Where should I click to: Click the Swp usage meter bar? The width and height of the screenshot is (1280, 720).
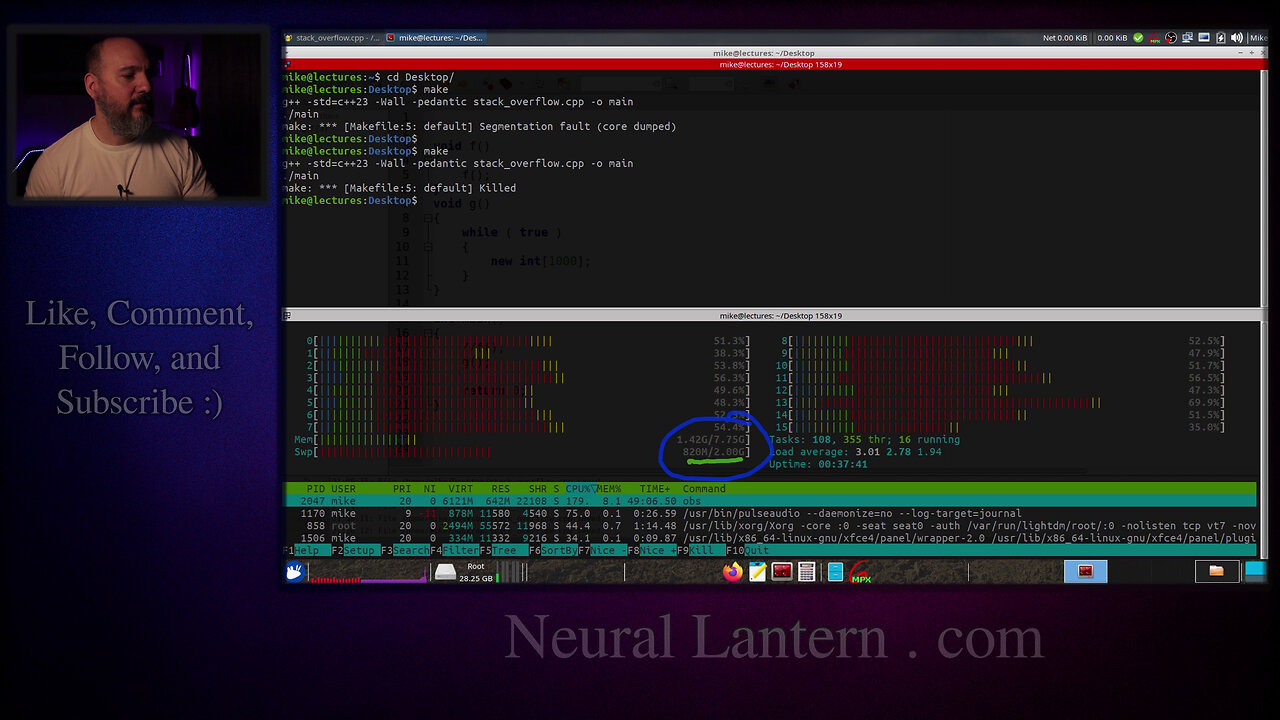pos(522,452)
